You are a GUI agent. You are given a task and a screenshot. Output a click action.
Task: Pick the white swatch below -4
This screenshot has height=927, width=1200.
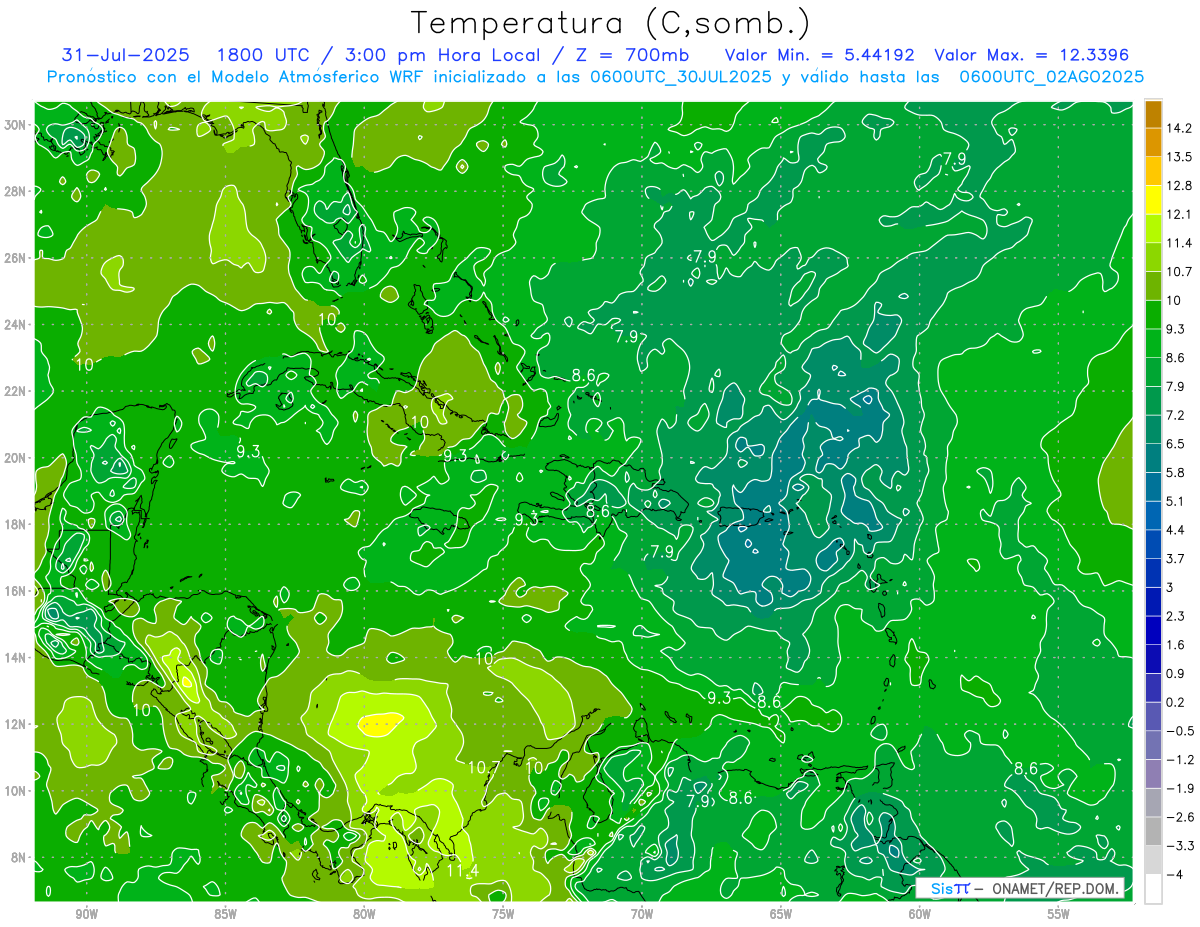tap(1153, 888)
